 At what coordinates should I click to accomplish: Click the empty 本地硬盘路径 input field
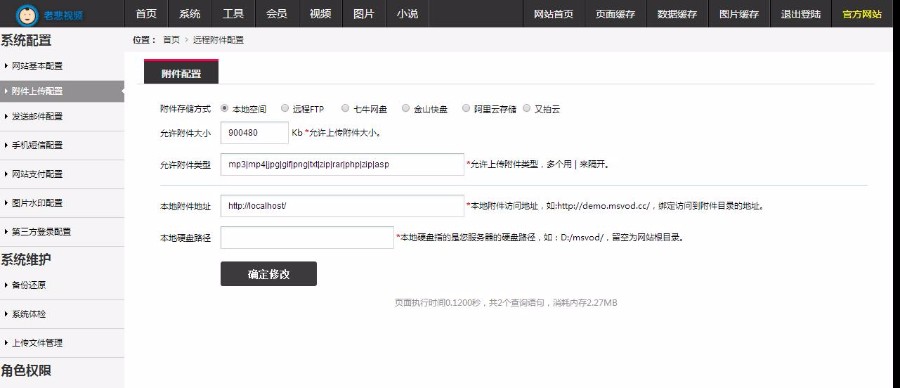(x=307, y=237)
